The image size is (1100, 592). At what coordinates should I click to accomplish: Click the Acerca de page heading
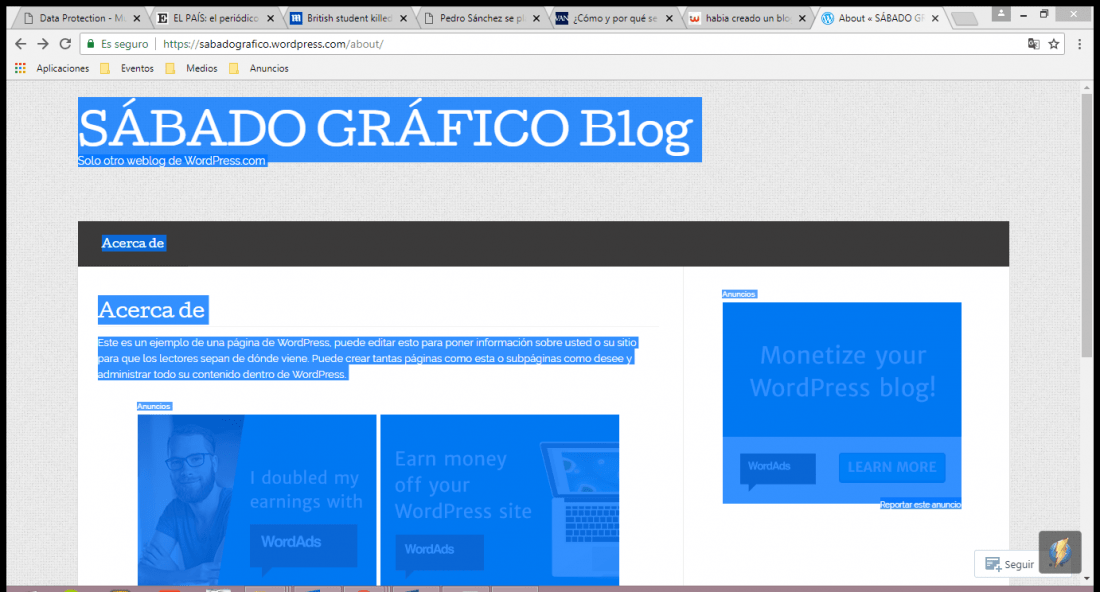pos(152,309)
